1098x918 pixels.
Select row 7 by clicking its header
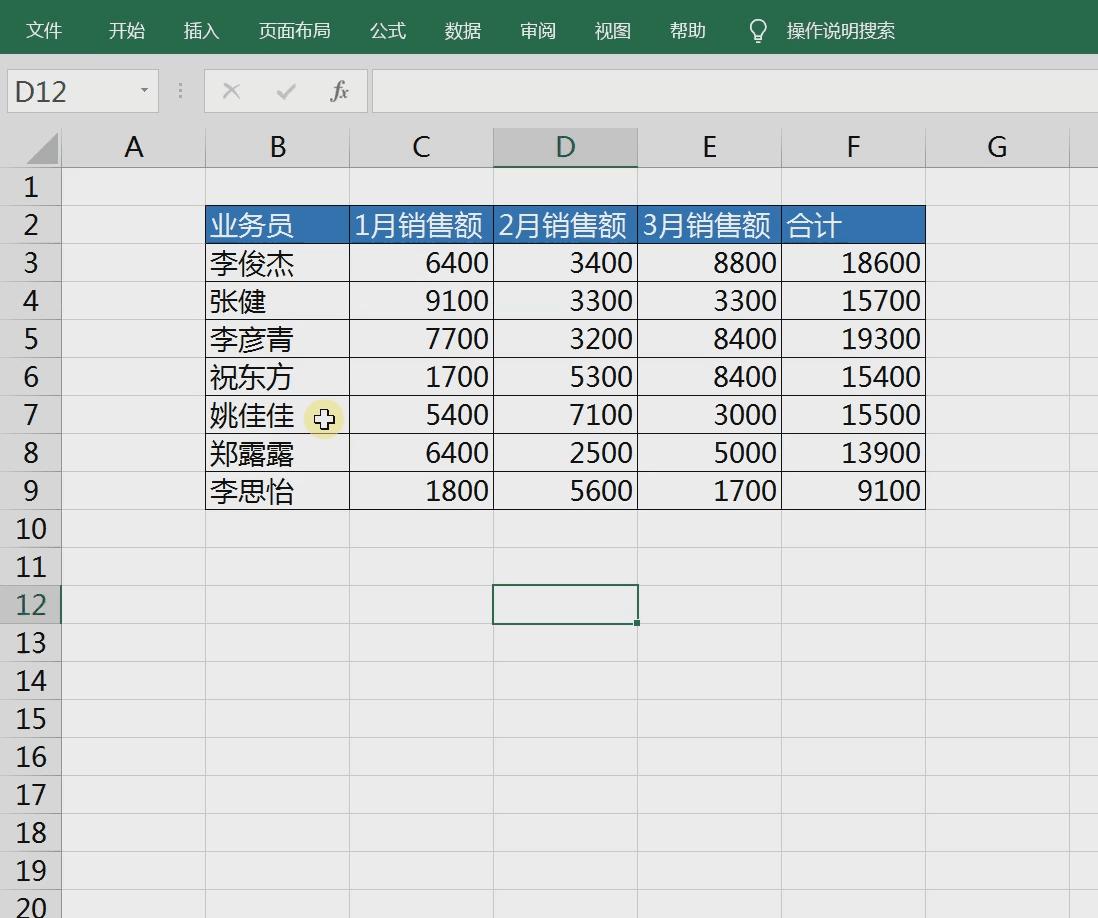(x=32, y=414)
